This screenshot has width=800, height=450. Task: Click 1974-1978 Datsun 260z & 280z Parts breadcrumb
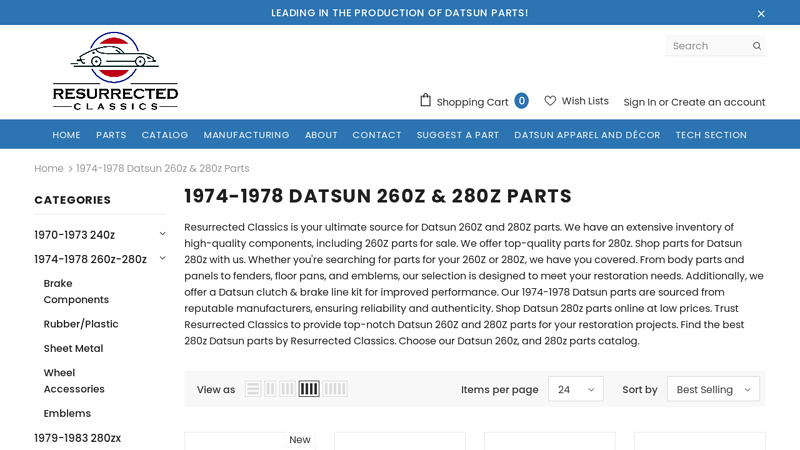point(163,168)
